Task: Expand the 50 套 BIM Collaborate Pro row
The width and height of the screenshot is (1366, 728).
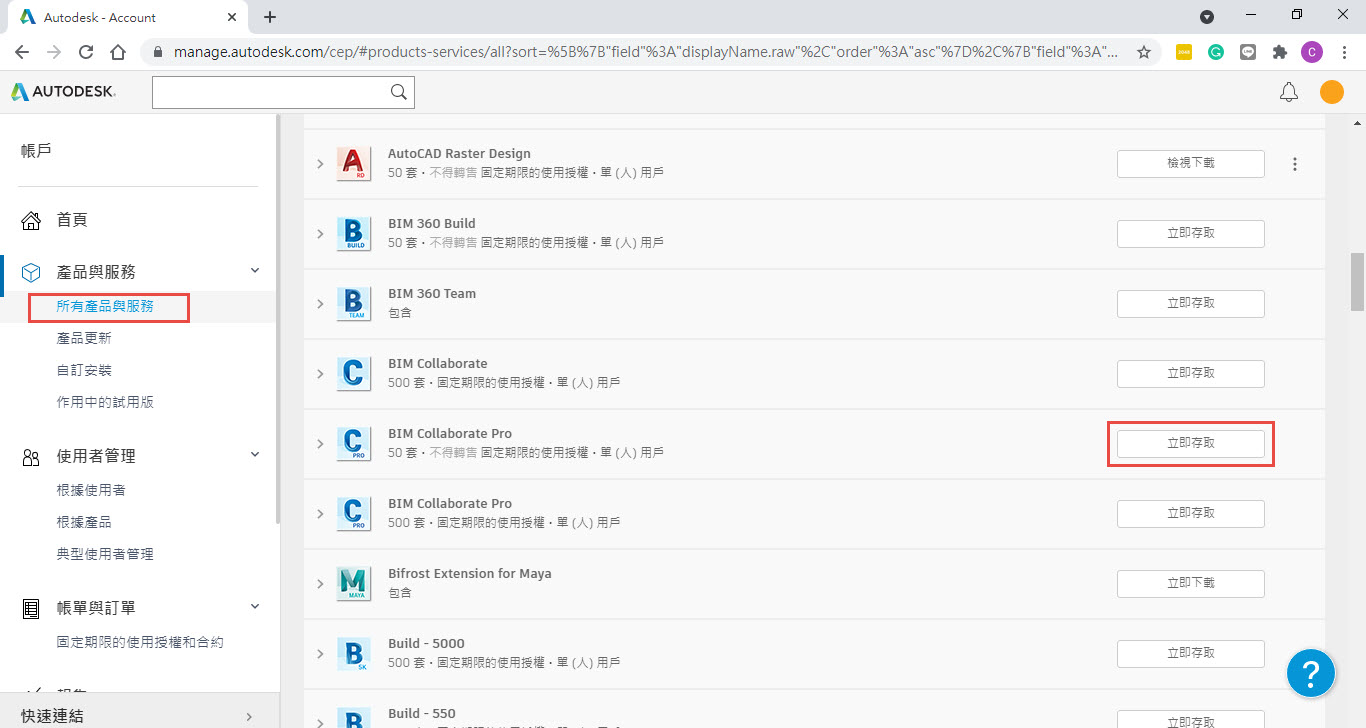Action: click(320, 444)
